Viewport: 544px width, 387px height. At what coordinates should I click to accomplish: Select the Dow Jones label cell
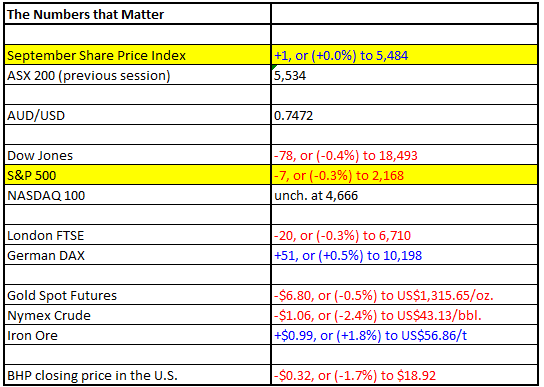click(137, 155)
